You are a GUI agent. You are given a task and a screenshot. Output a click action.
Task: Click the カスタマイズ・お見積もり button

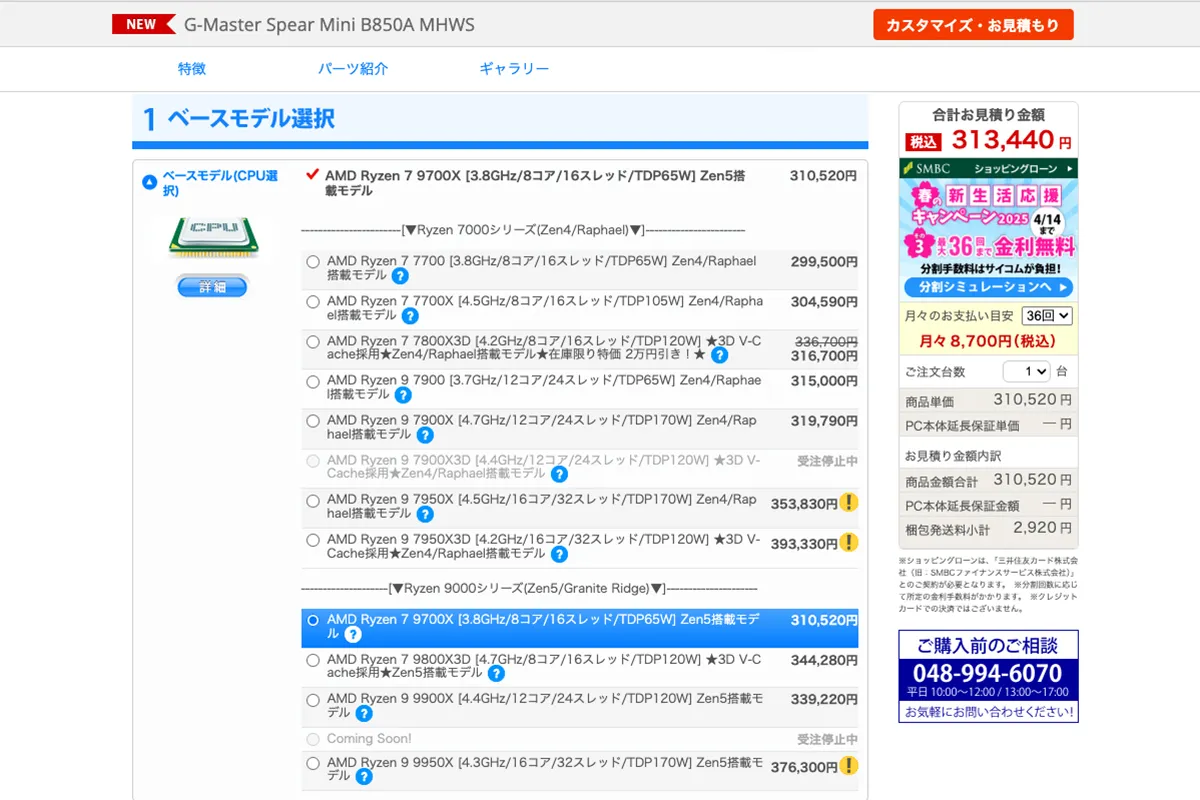point(973,25)
